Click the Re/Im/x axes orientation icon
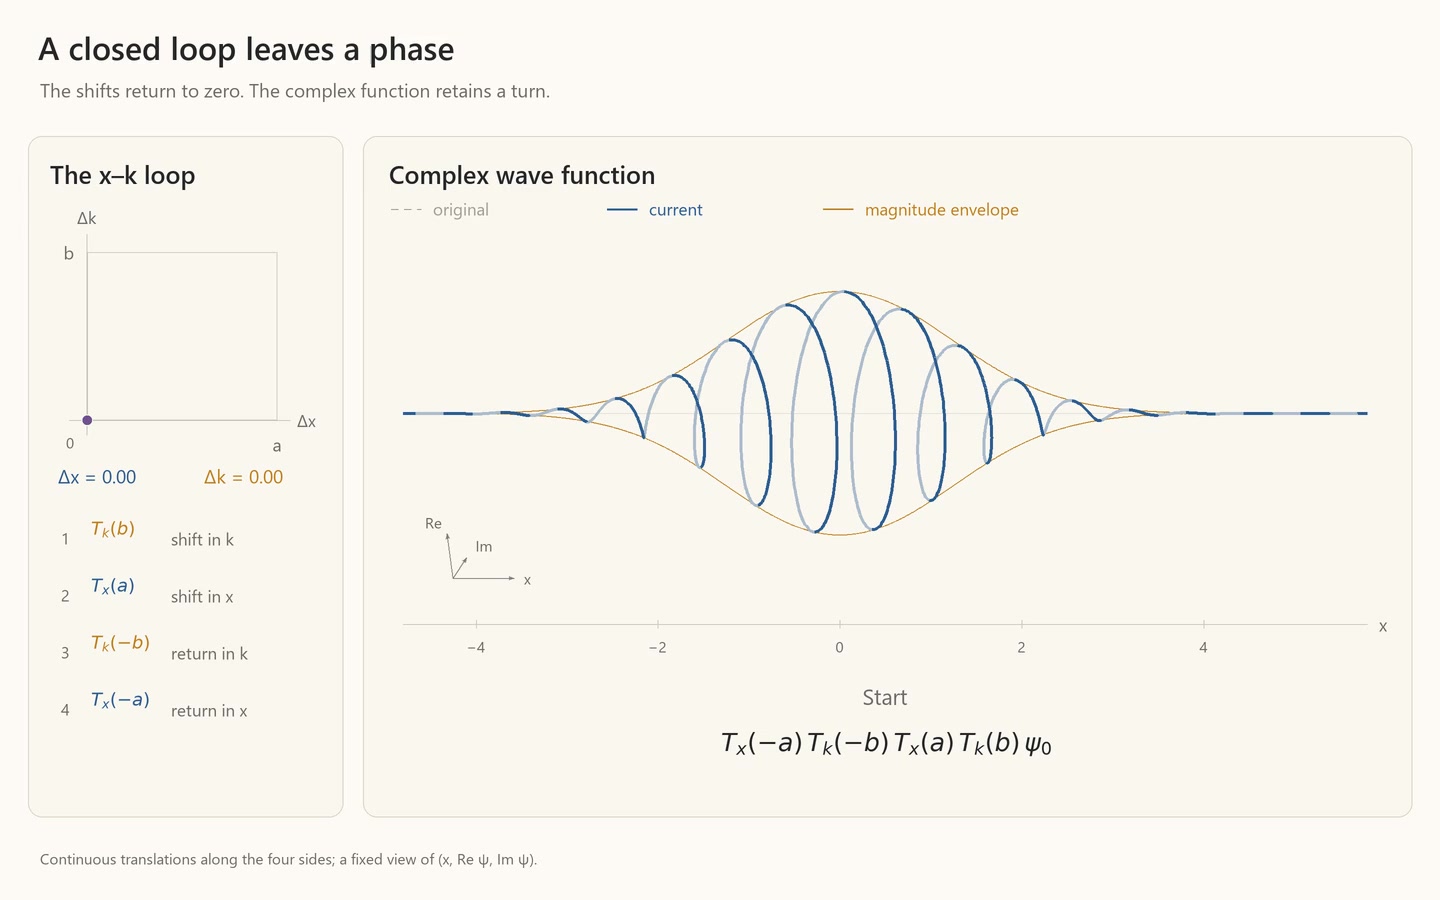Image resolution: width=1440 pixels, height=900 pixels. click(x=478, y=552)
